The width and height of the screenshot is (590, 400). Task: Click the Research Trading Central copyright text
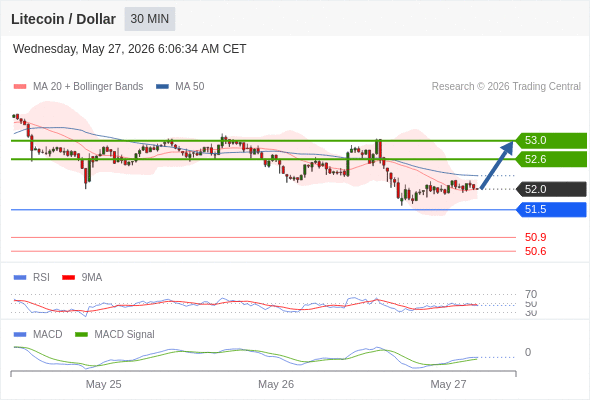point(506,87)
